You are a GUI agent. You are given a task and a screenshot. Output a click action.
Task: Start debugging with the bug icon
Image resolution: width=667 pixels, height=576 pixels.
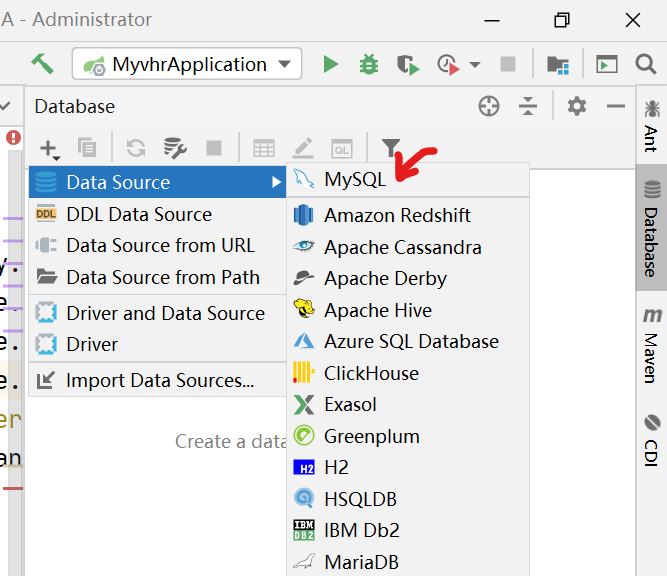click(368, 65)
